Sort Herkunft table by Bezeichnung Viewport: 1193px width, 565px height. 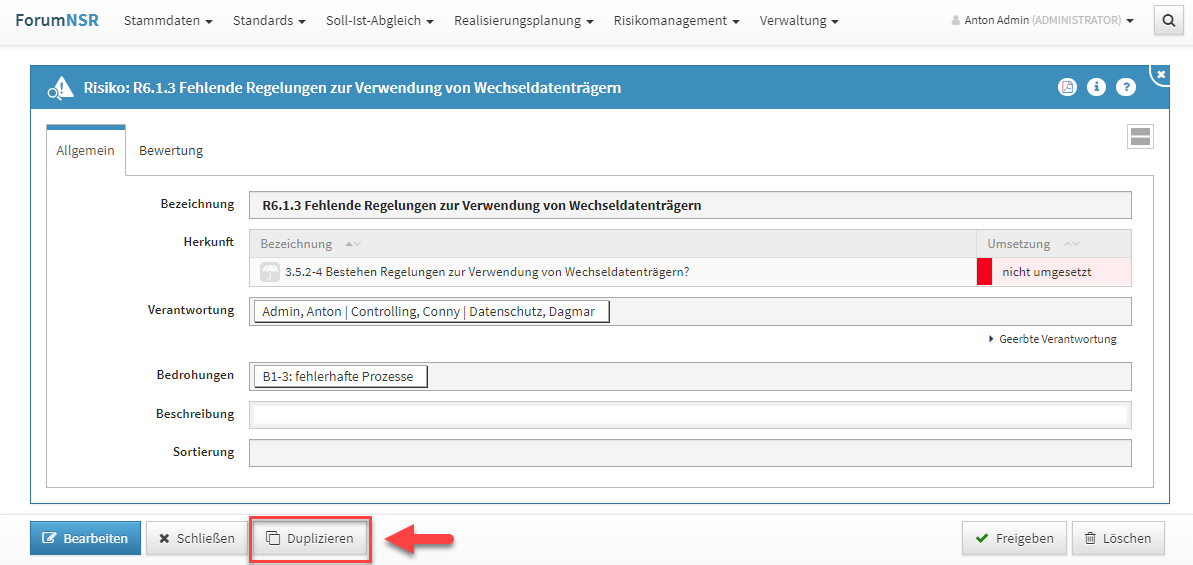[x=352, y=244]
